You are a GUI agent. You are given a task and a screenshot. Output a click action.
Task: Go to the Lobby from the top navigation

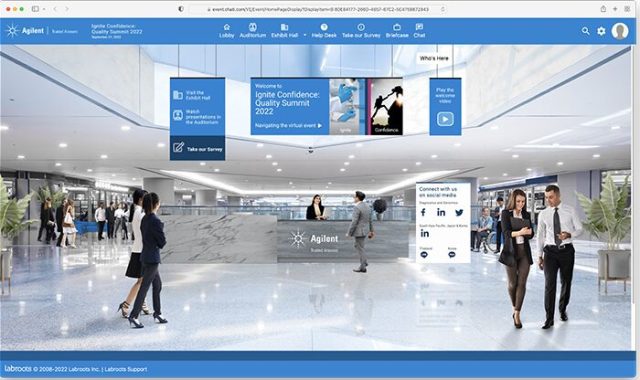pyautogui.click(x=227, y=31)
